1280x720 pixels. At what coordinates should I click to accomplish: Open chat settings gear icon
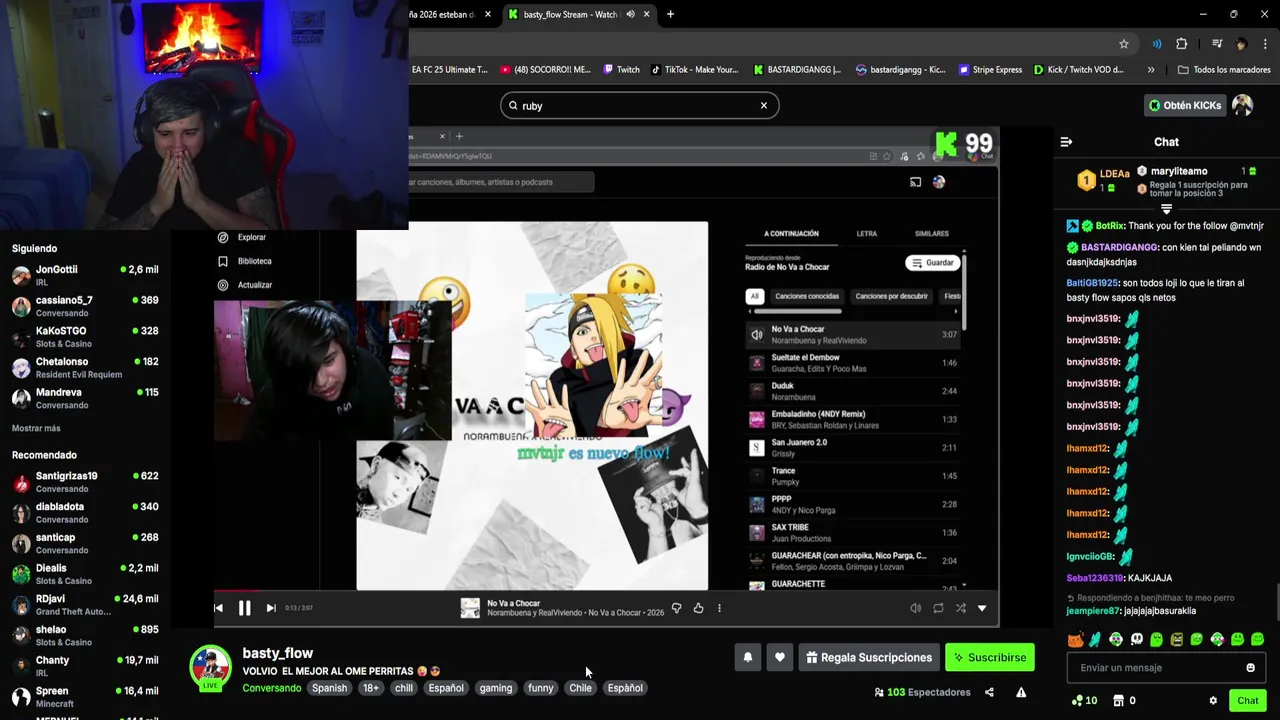[x=1213, y=701]
